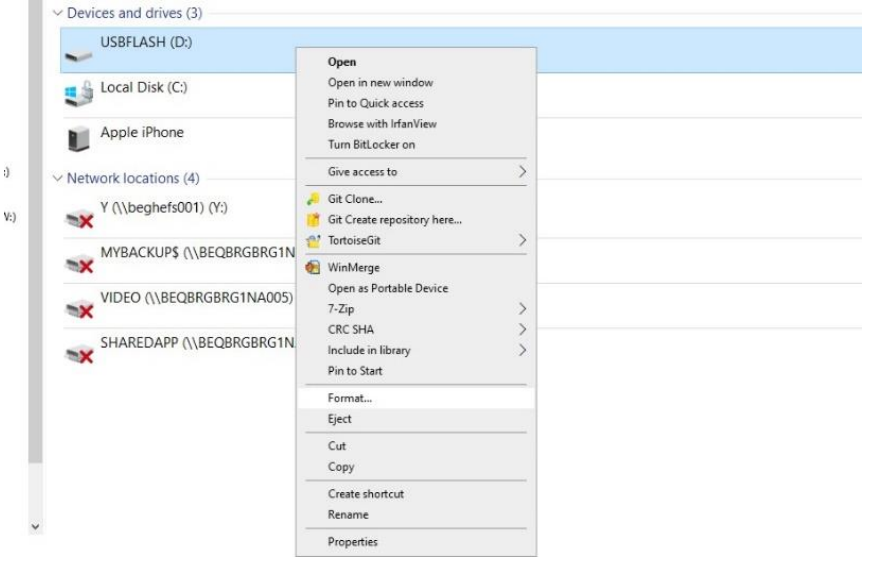Click the WinMerge icon in context menu
Viewport: 875px width, 564px height.
[x=313, y=268]
